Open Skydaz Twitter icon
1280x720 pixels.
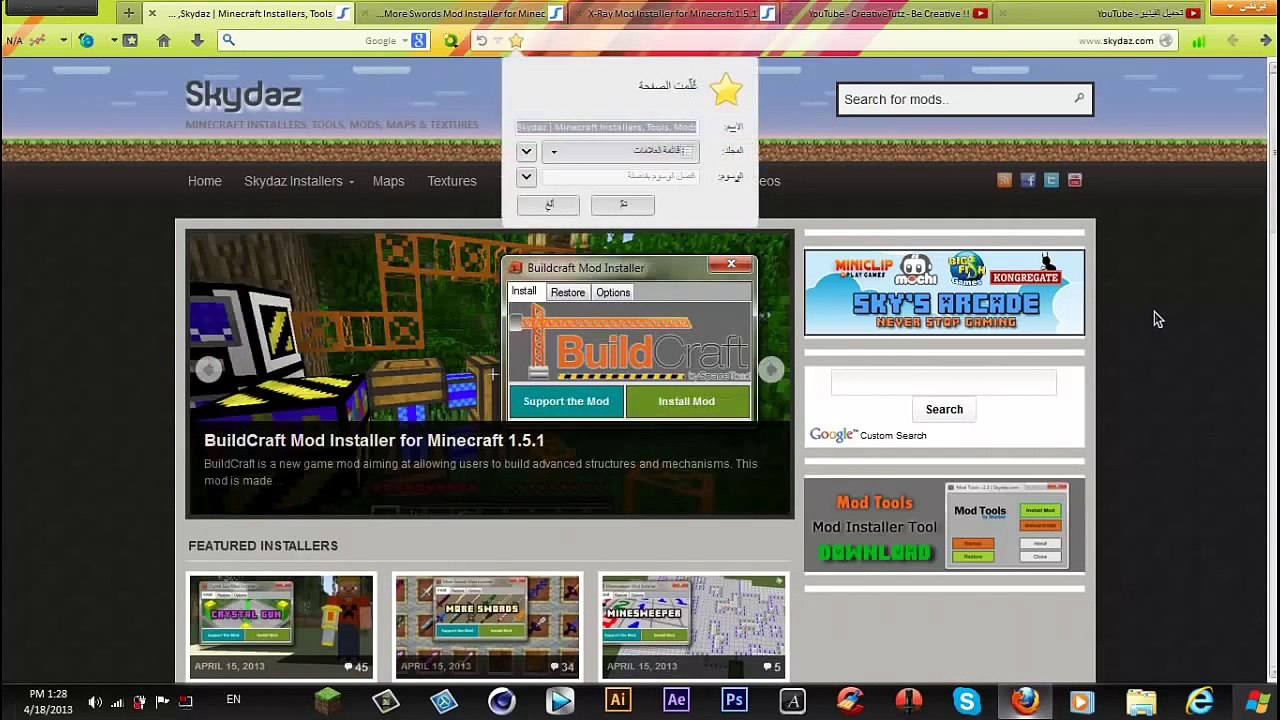tap(1051, 180)
